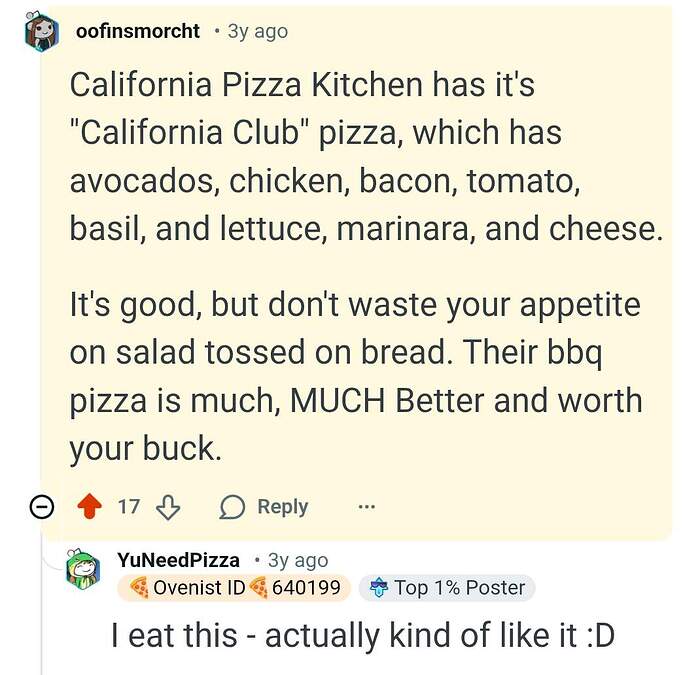Viewport: 700px width, 675px height.
Task: Collapse the oofinsmorcht comment thread
Action: click(x=42, y=507)
